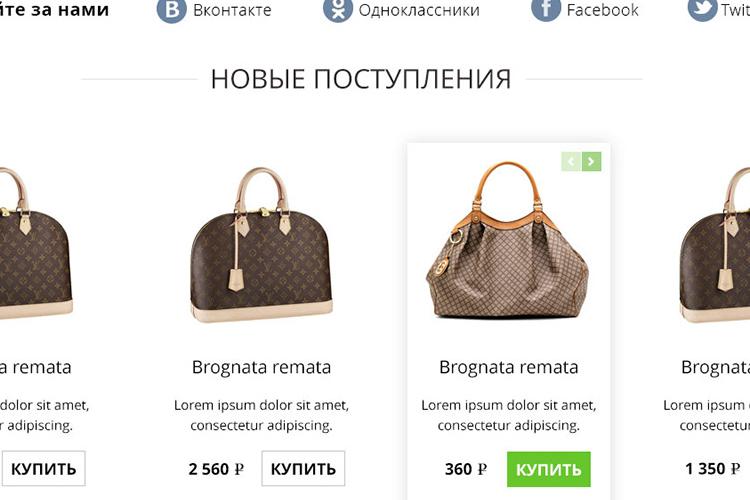Open the checkered bag with orange handle
This screenshot has width=750, height=500.
tap(507, 240)
